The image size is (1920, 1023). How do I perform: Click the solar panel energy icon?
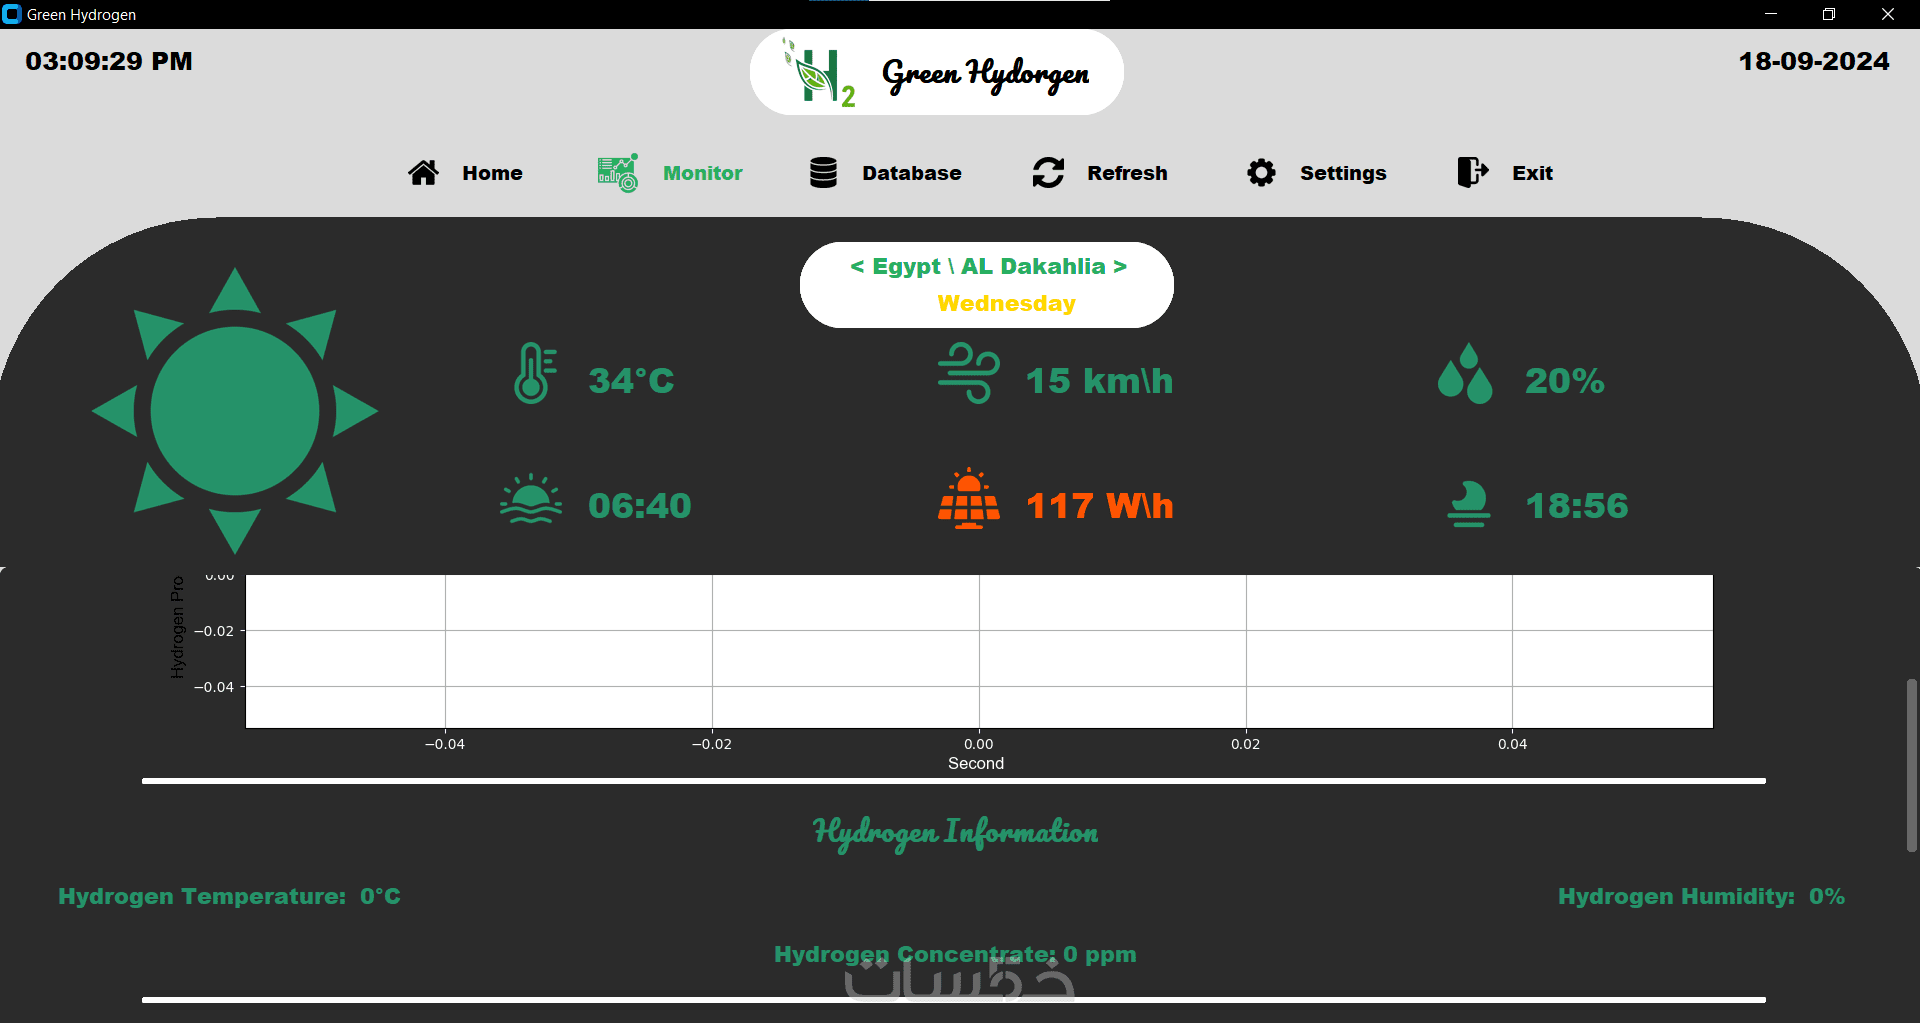(968, 499)
